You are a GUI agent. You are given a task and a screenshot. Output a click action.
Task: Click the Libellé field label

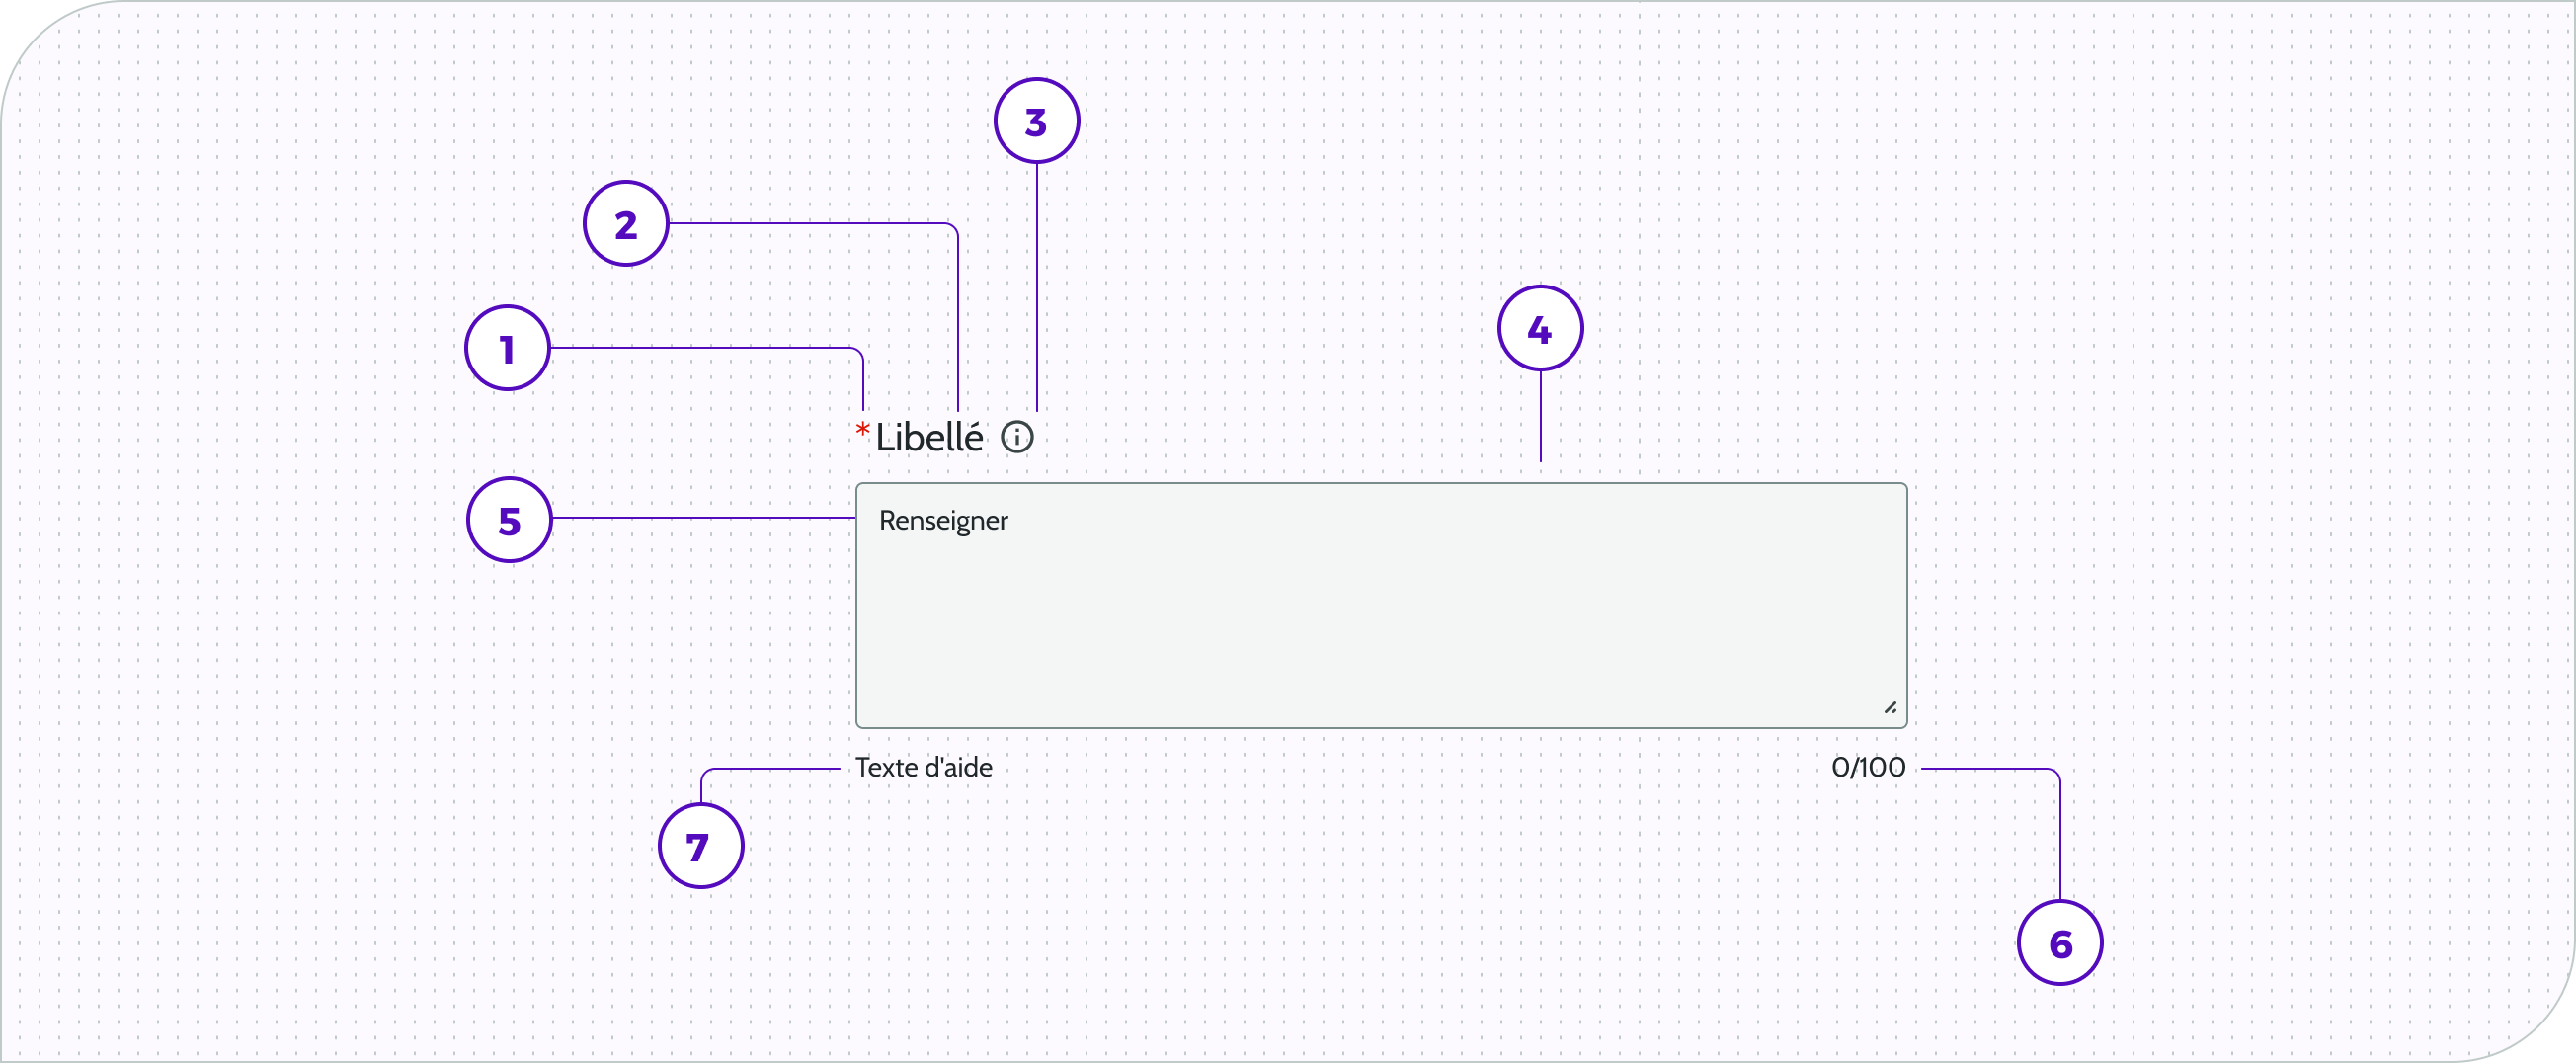tap(929, 438)
